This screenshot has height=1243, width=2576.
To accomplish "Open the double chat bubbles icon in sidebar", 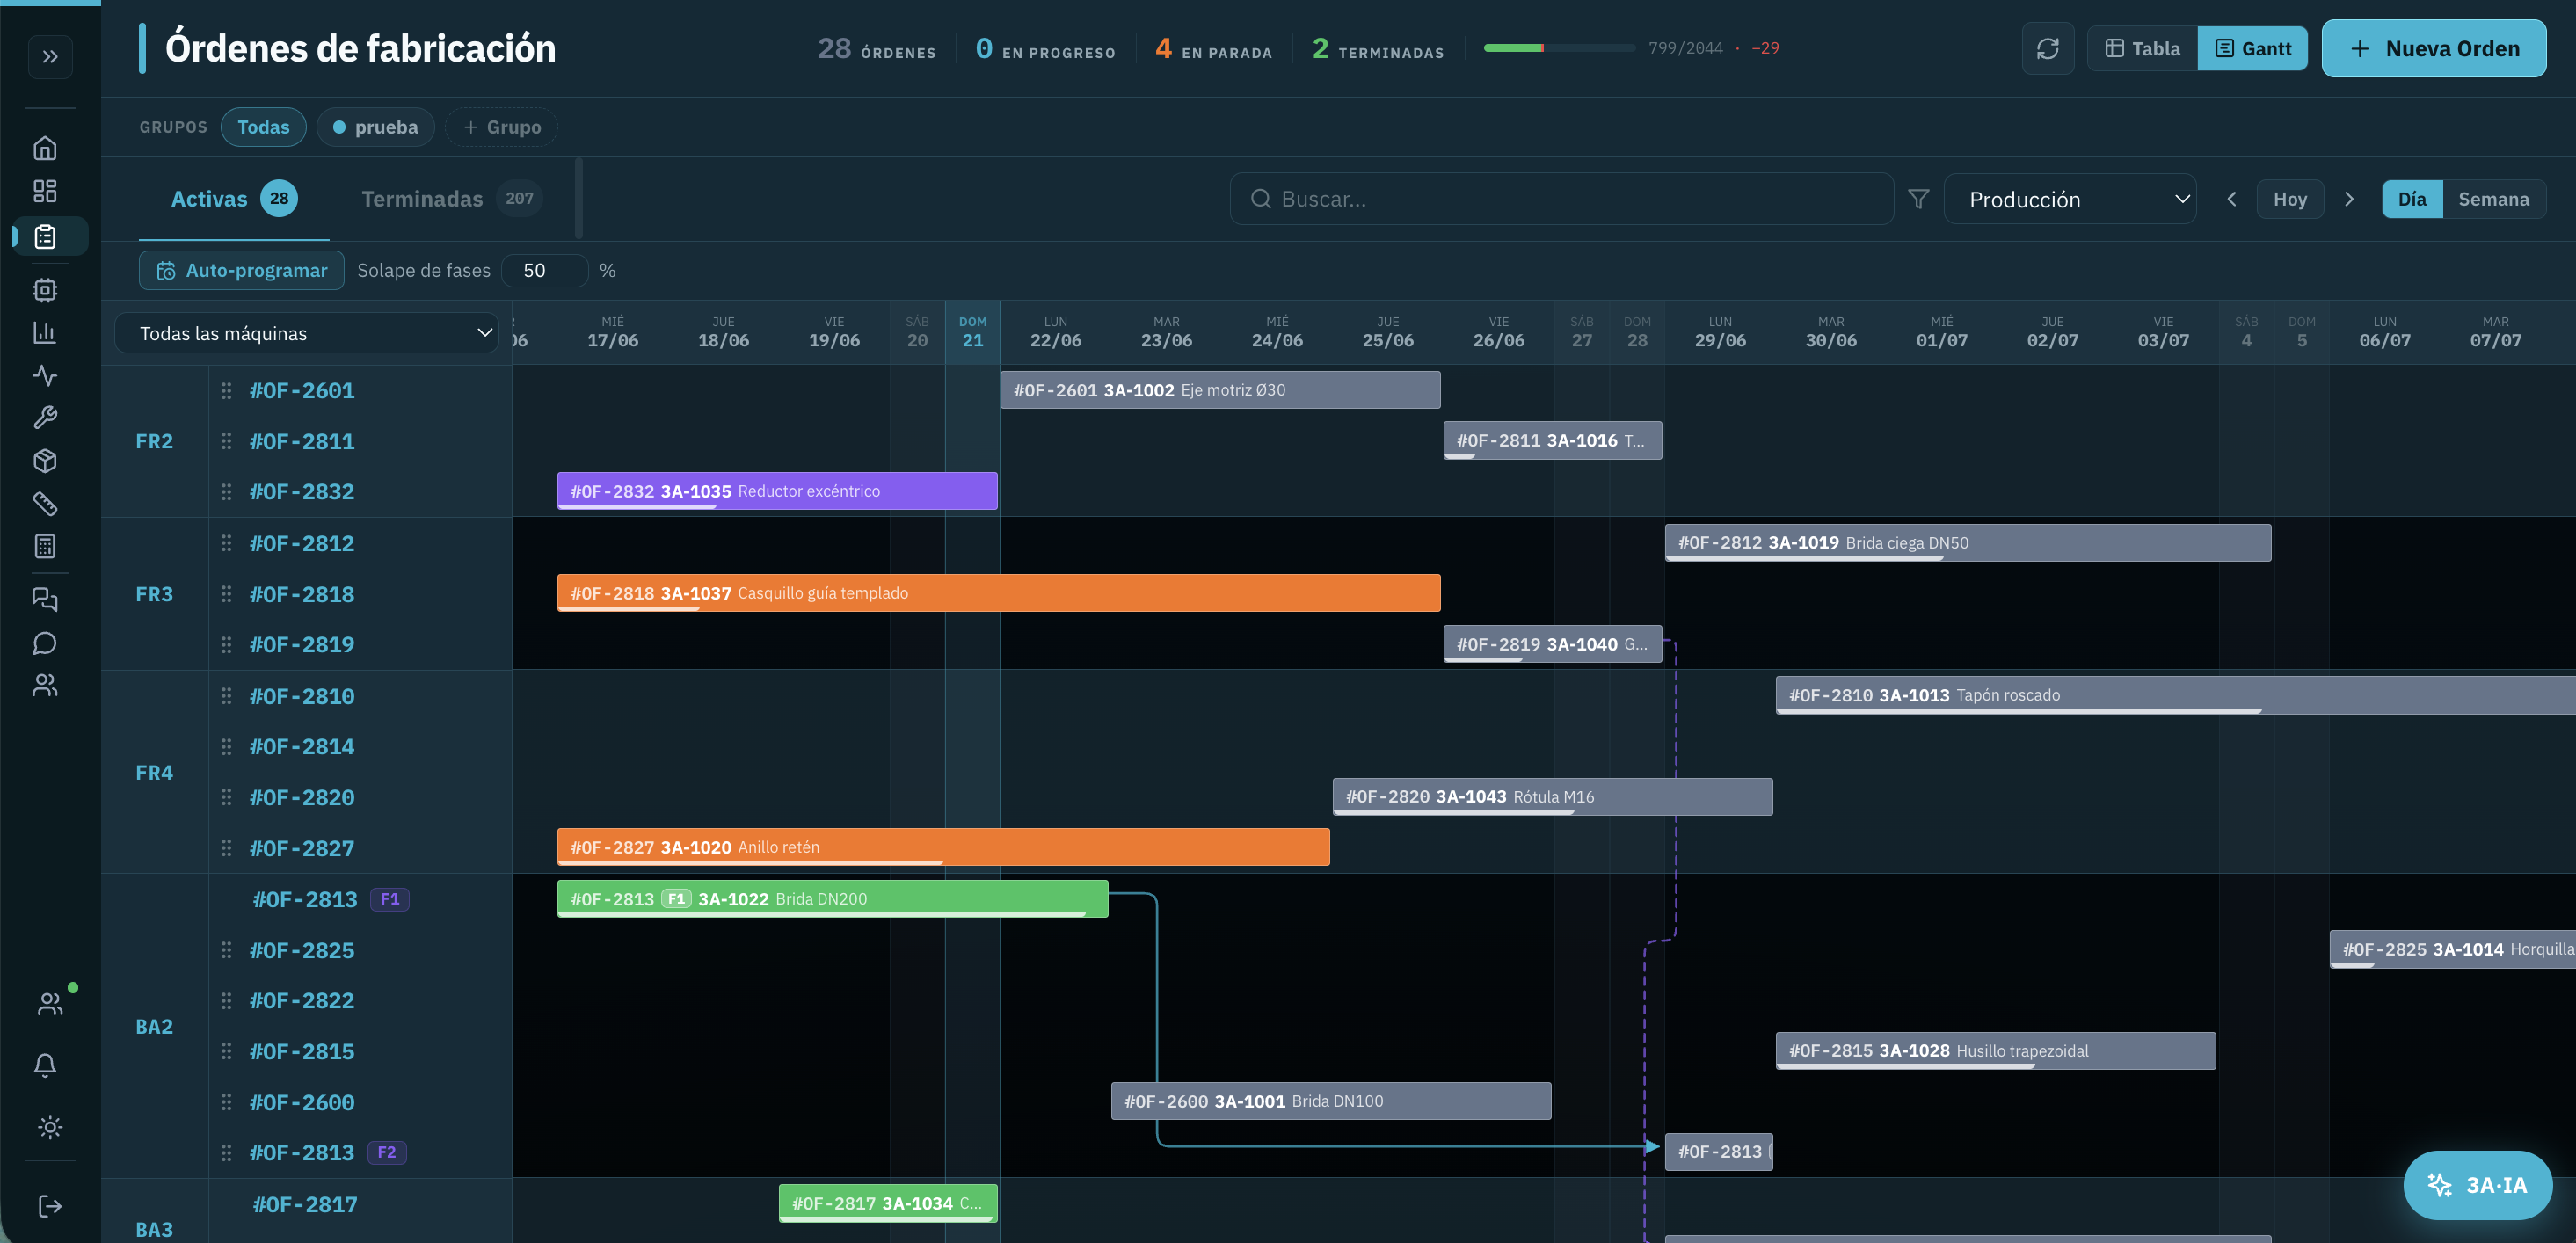I will [x=45, y=600].
